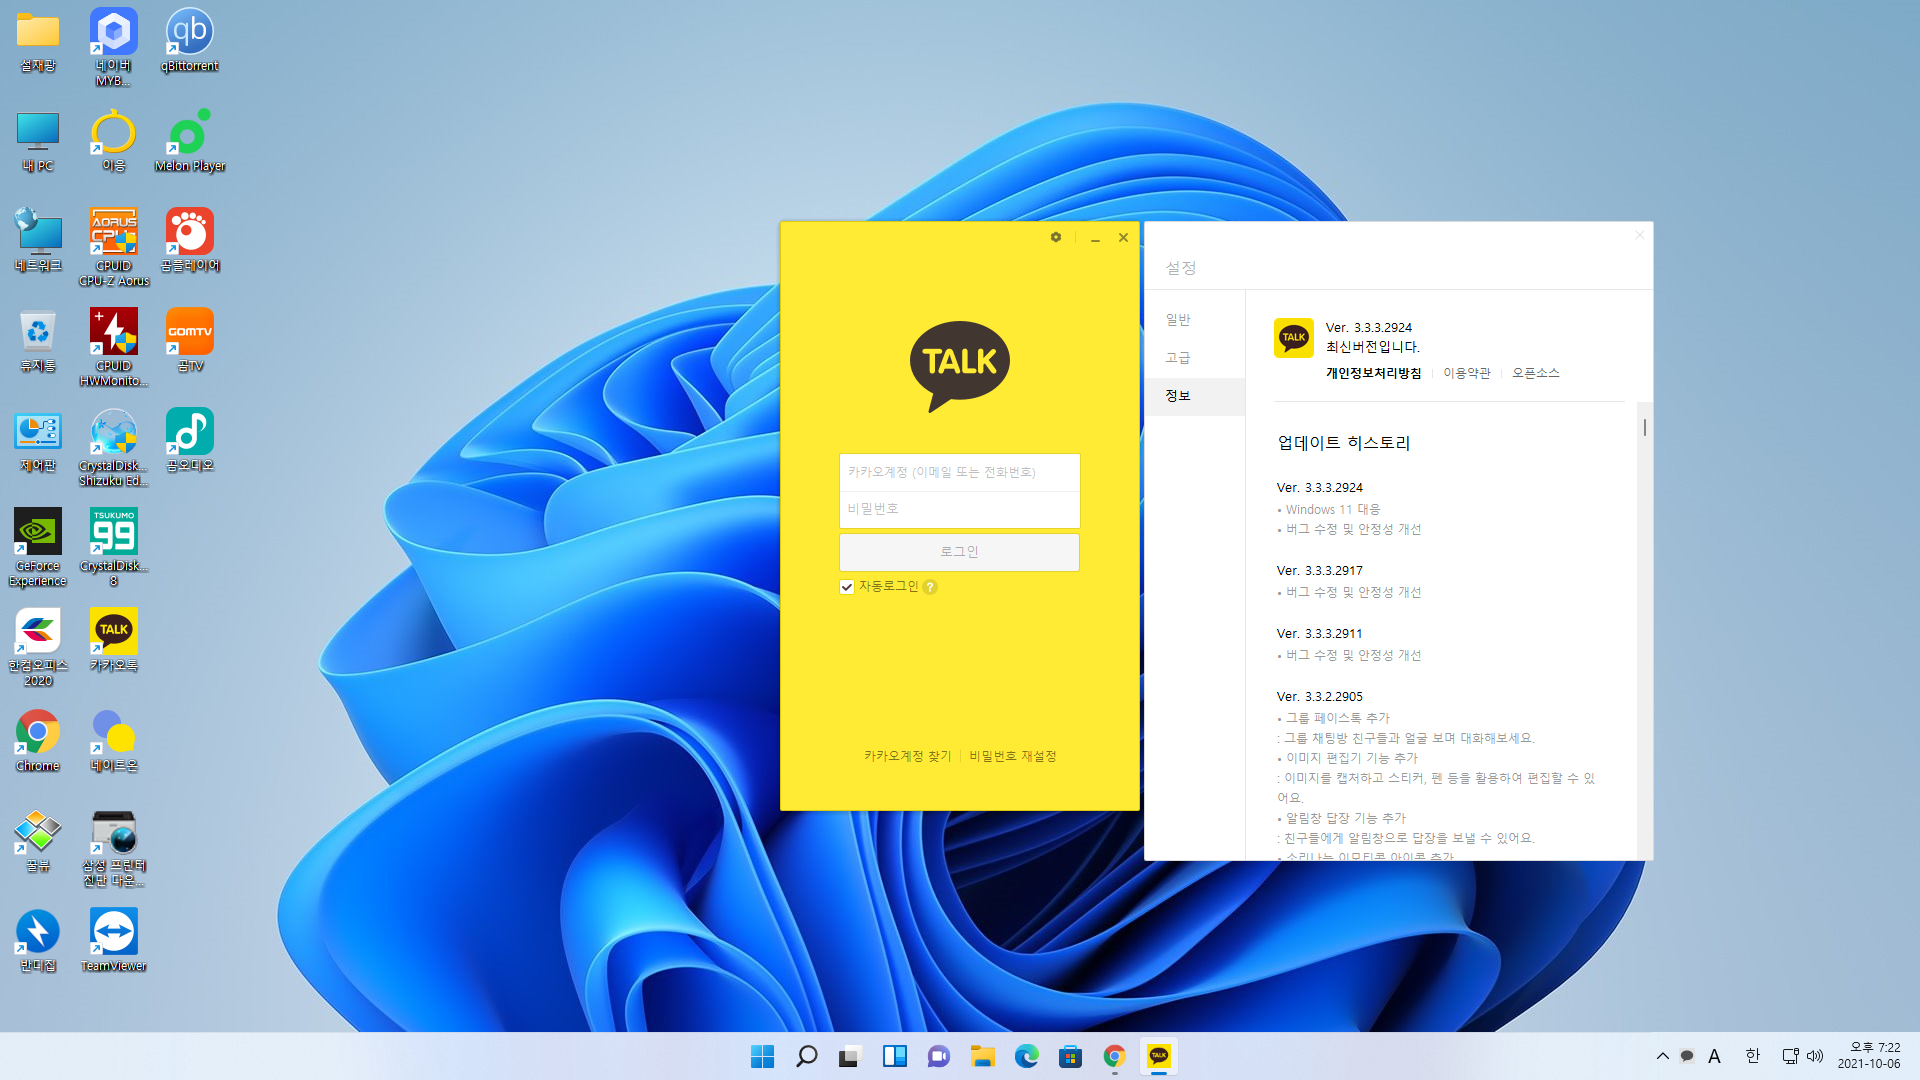Image resolution: width=1920 pixels, height=1080 pixels.
Task: Open the CPUID HWMonitor desktop icon
Action: pos(114,347)
